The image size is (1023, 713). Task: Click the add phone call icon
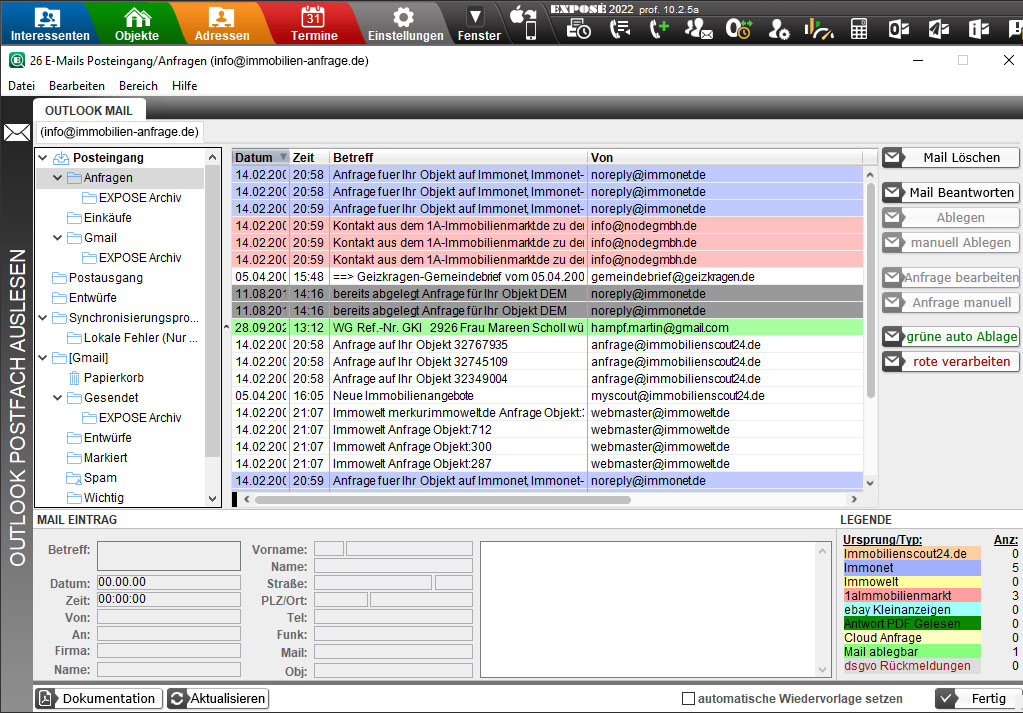pos(658,29)
